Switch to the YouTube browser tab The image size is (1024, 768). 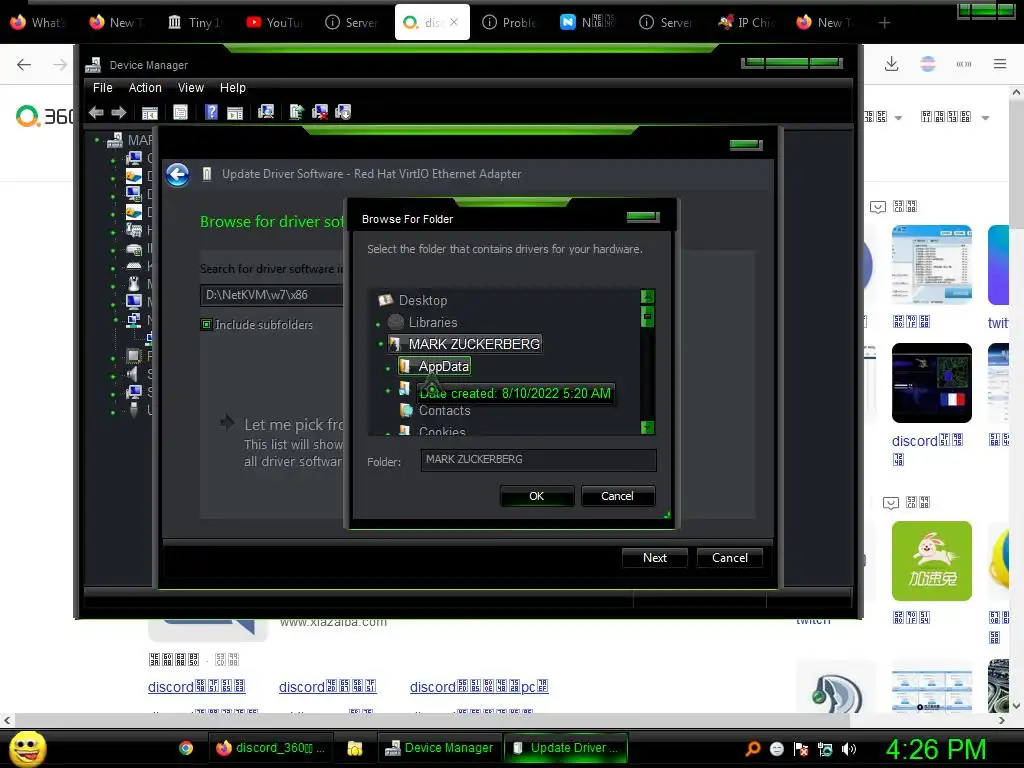point(276,23)
